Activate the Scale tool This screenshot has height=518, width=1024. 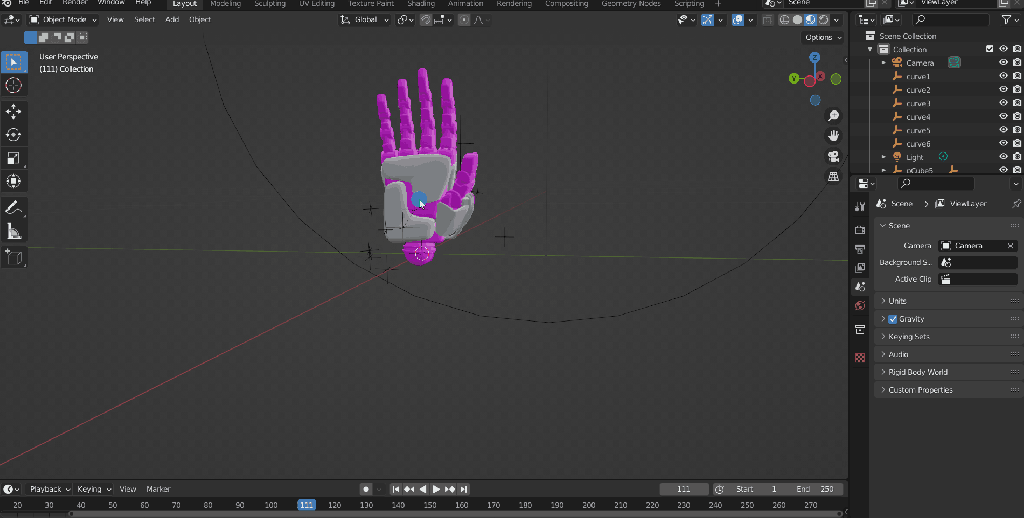coord(14,158)
